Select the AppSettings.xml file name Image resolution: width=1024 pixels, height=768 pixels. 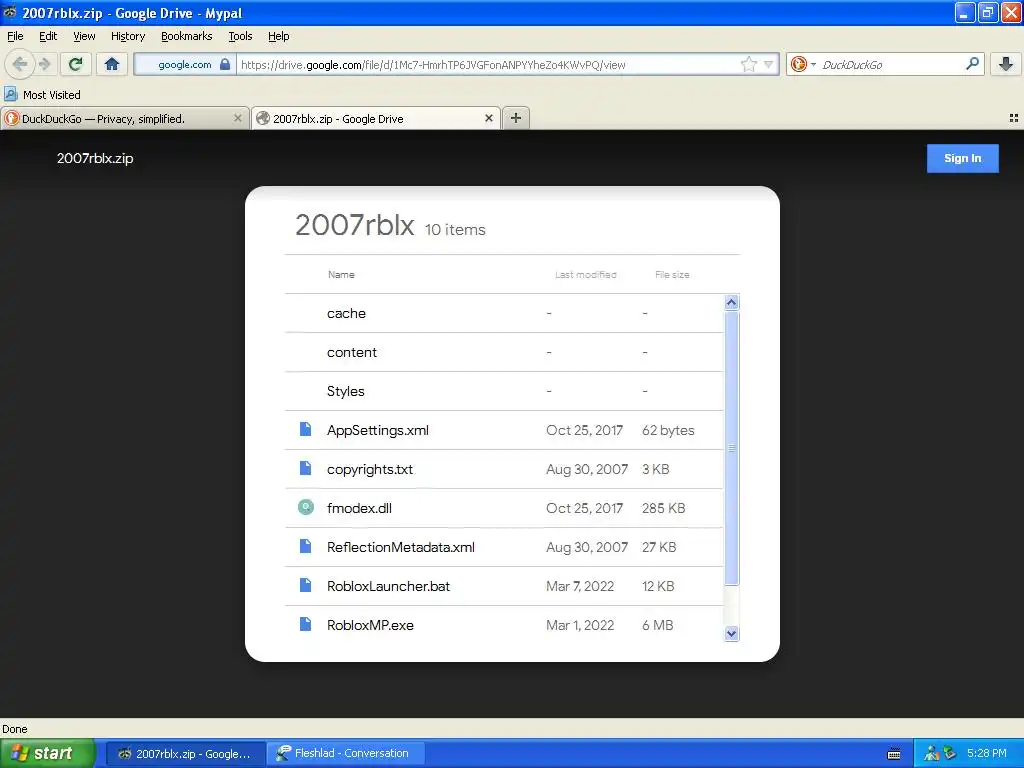click(377, 430)
